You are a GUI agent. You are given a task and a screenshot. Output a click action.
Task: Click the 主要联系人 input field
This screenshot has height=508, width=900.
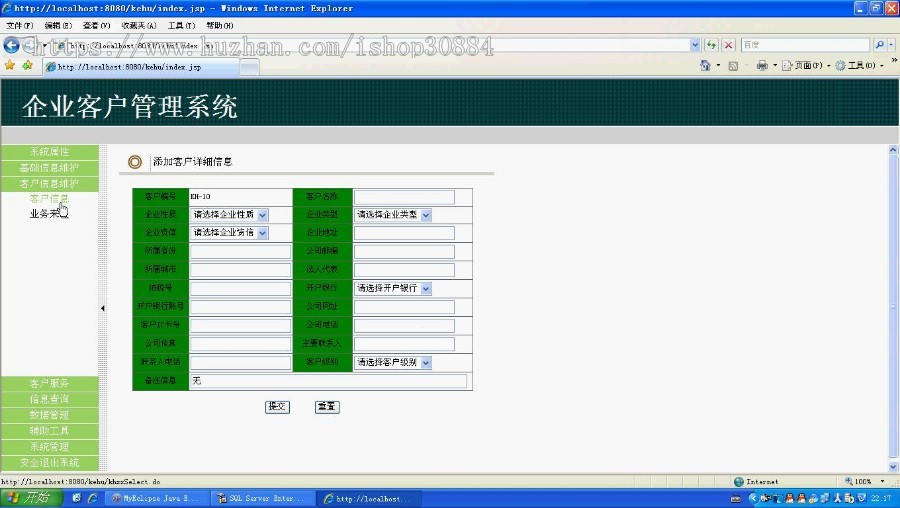(x=404, y=344)
